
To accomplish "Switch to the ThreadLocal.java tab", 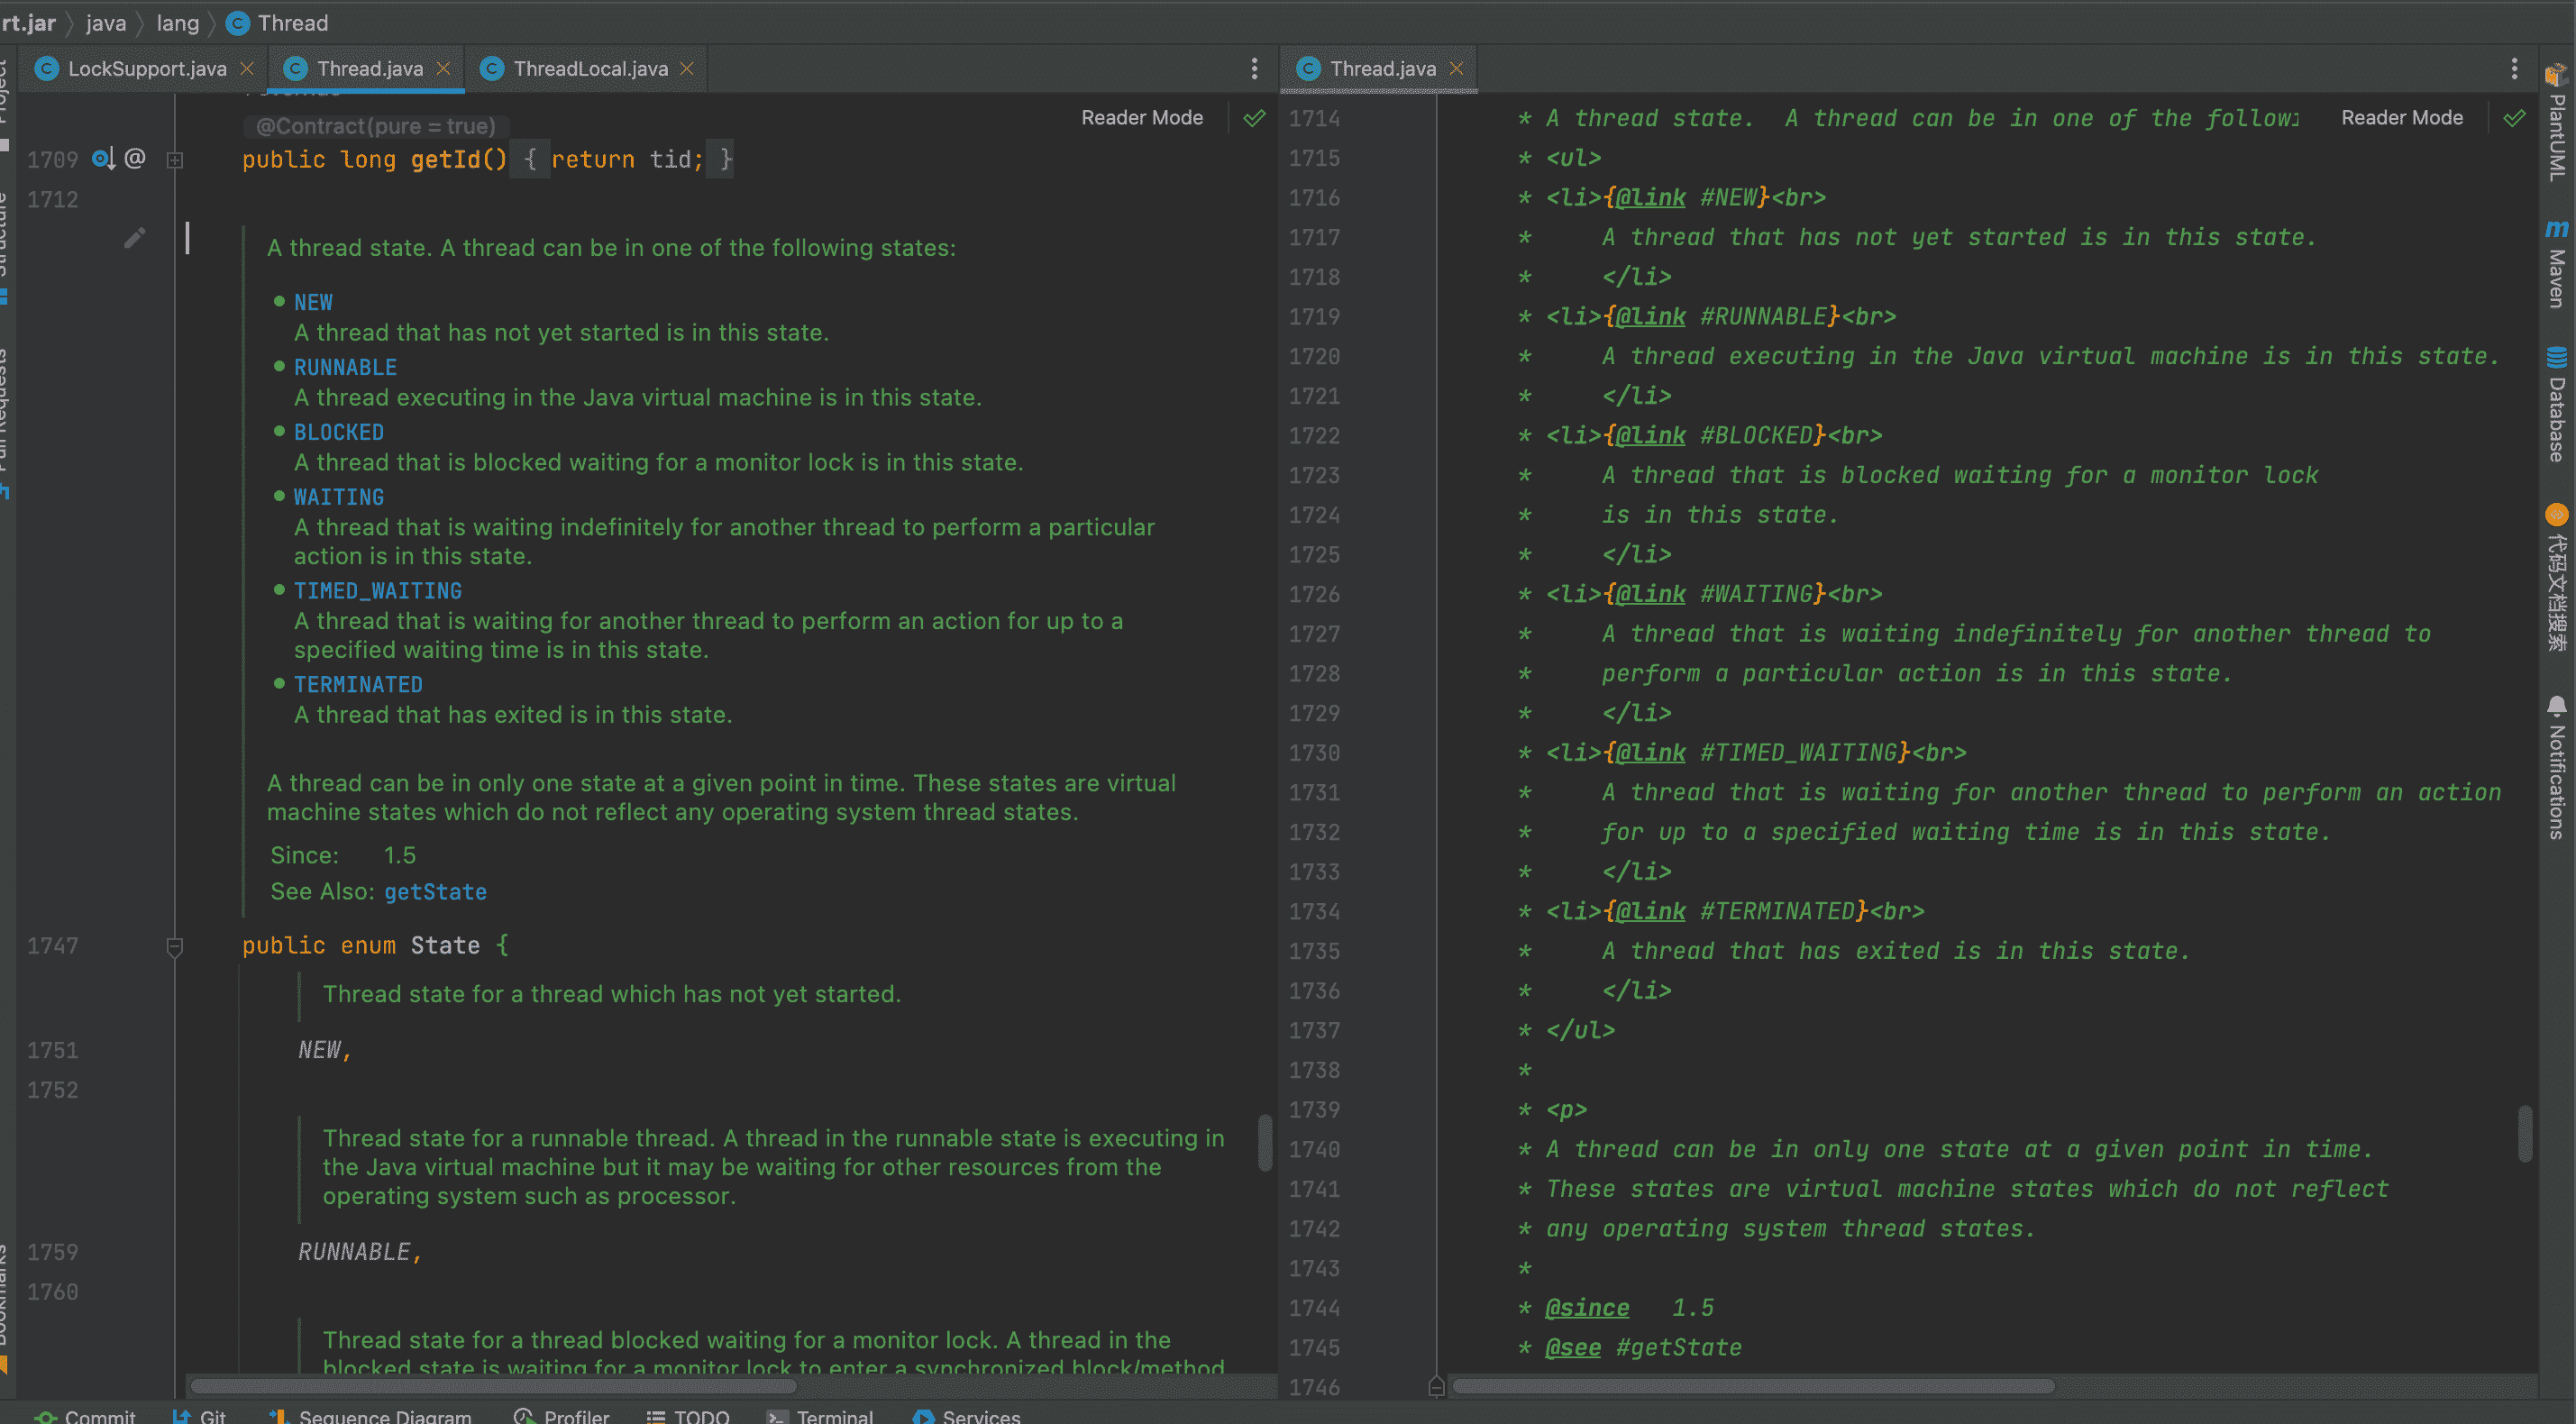I will (590, 68).
